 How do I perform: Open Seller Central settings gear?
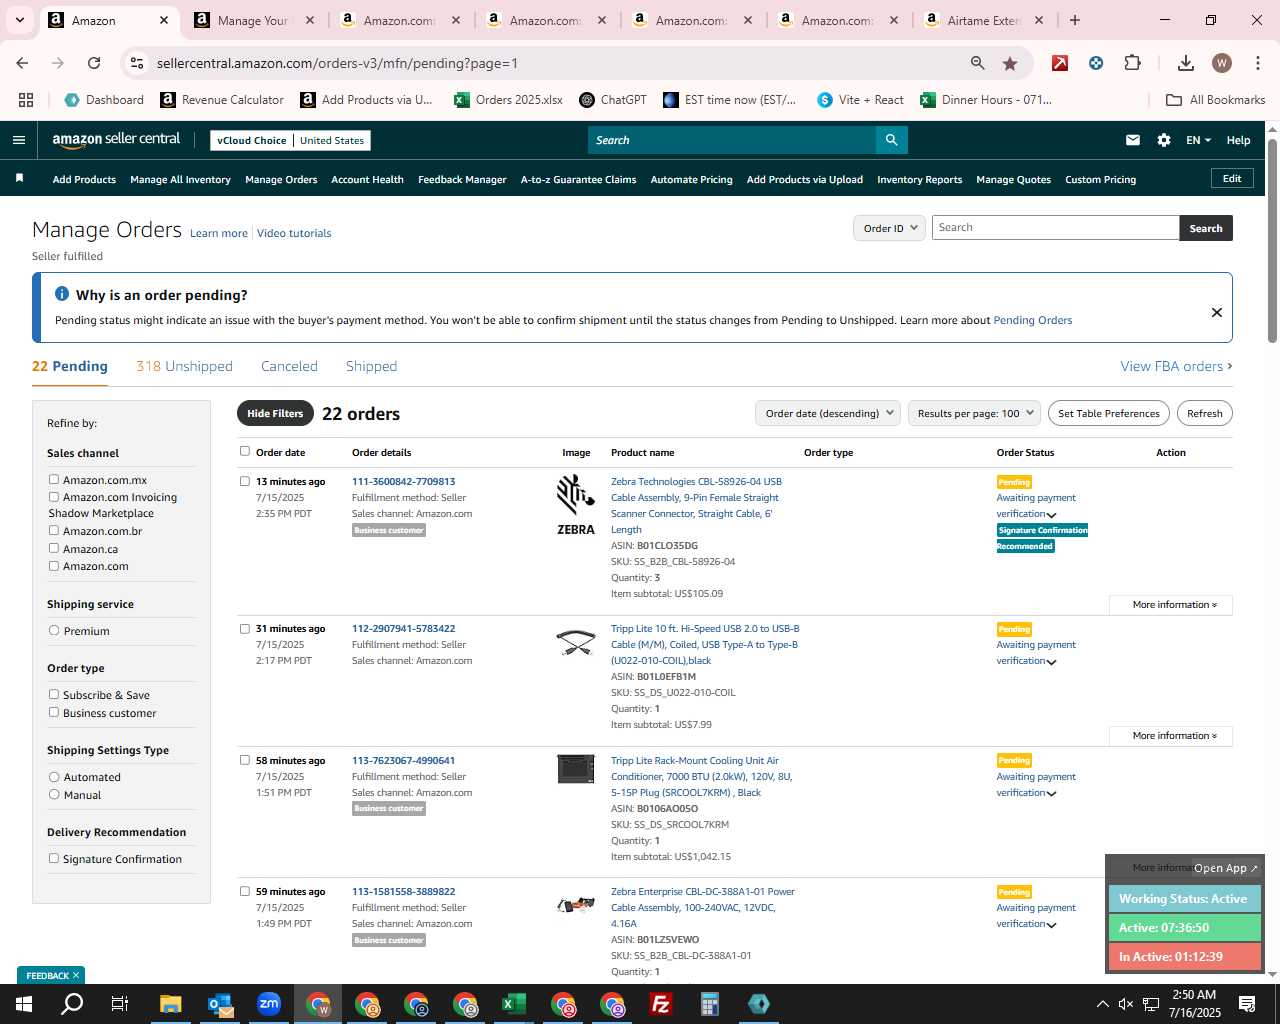pyautogui.click(x=1164, y=140)
